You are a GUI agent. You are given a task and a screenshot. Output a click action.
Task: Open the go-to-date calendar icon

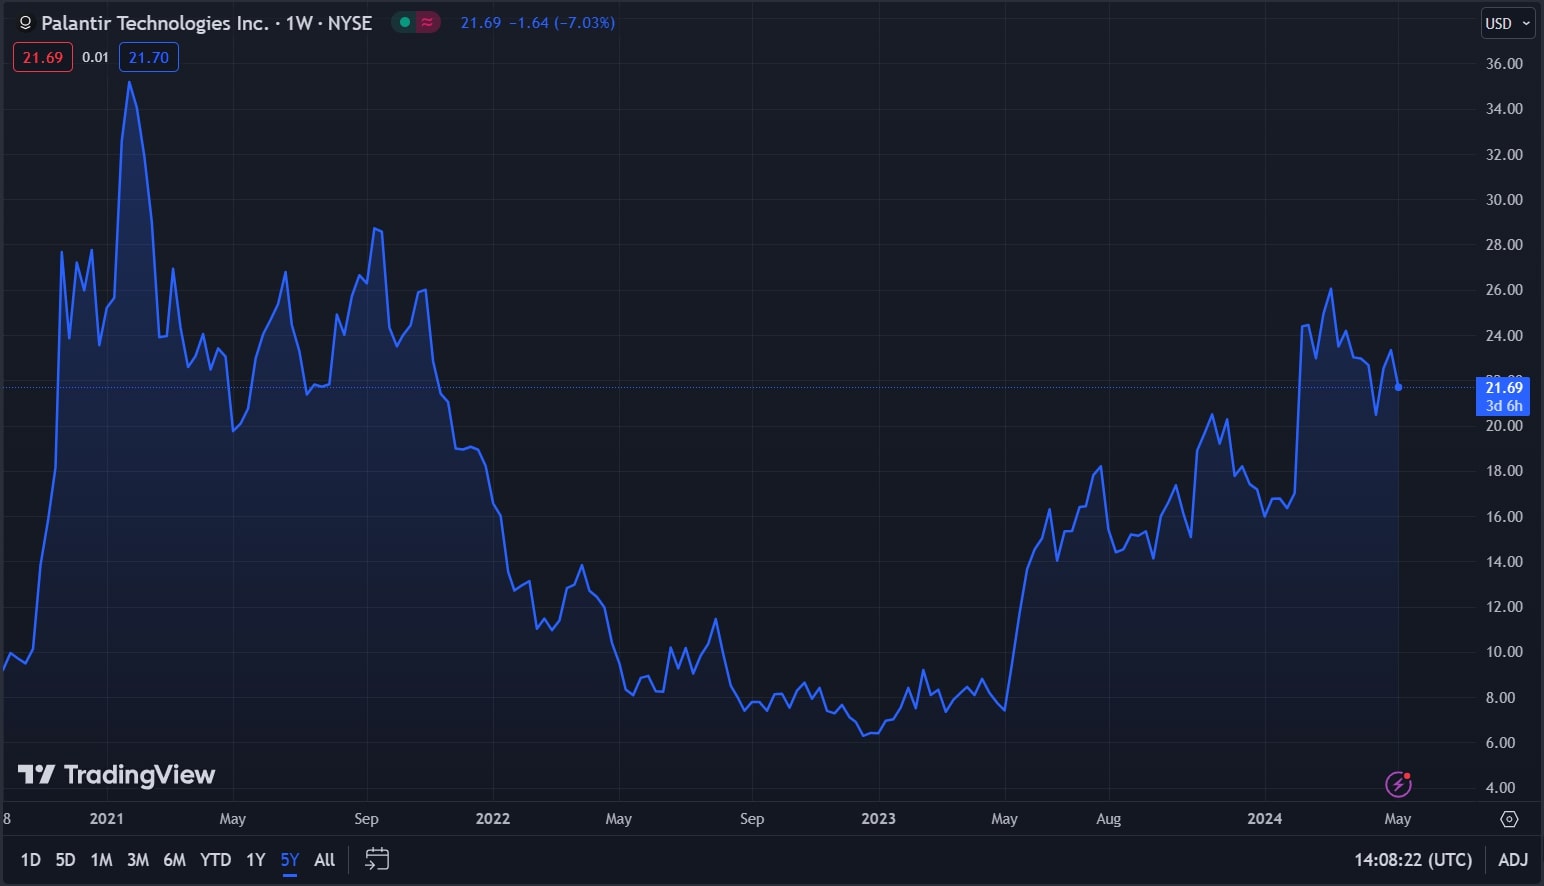pyautogui.click(x=377, y=859)
